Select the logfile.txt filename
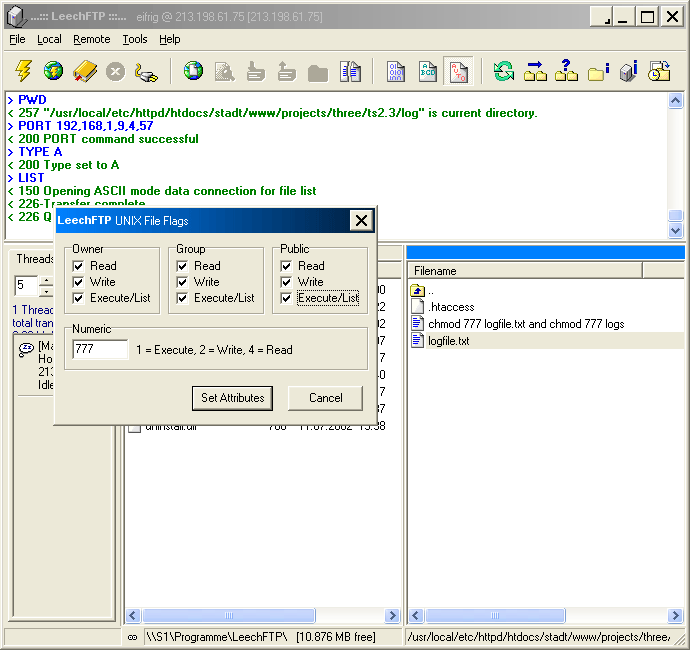The image size is (690, 650). [x=449, y=341]
